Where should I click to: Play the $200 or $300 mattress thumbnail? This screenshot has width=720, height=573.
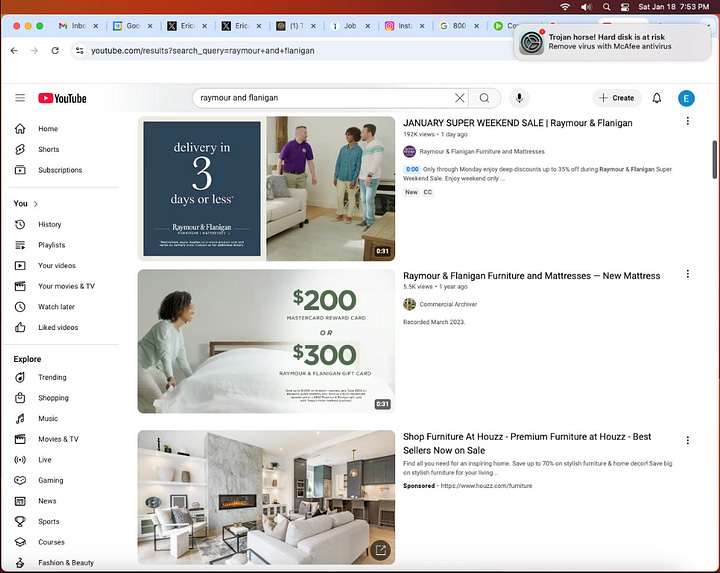pos(266,341)
